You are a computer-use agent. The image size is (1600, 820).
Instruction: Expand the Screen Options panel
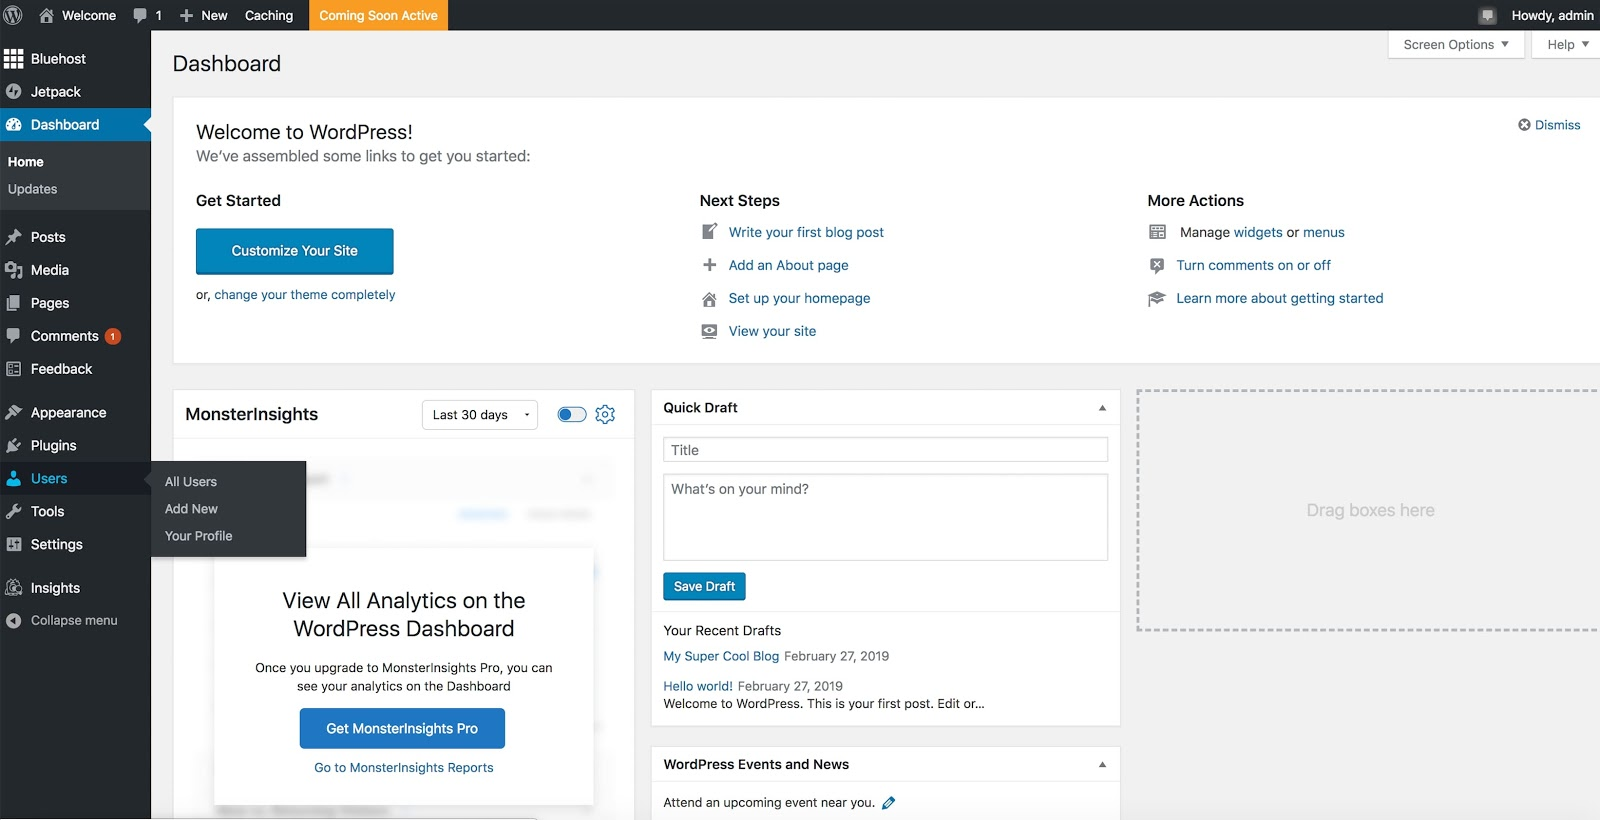pyautogui.click(x=1456, y=45)
